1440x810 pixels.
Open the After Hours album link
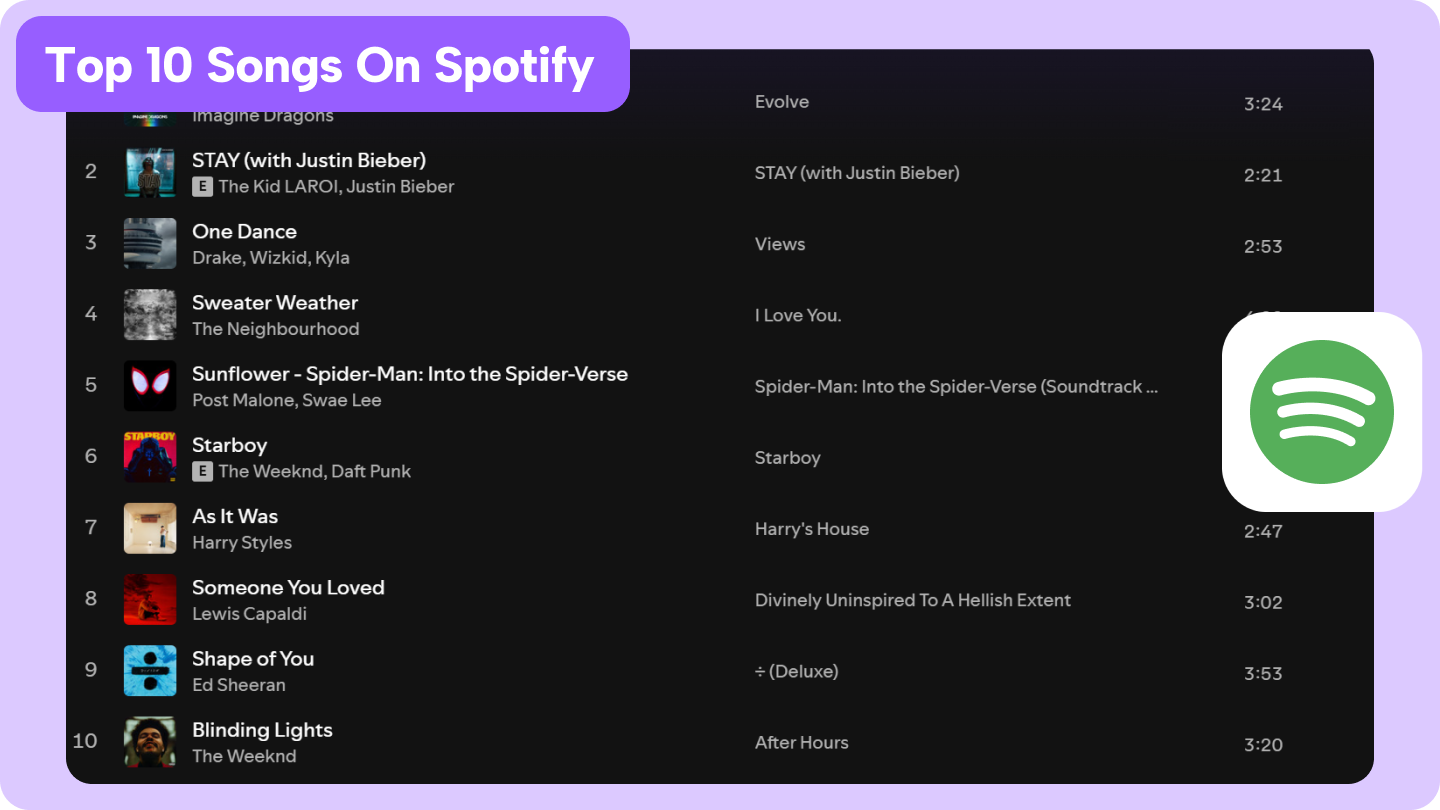pyautogui.click(x=801, y=743)
